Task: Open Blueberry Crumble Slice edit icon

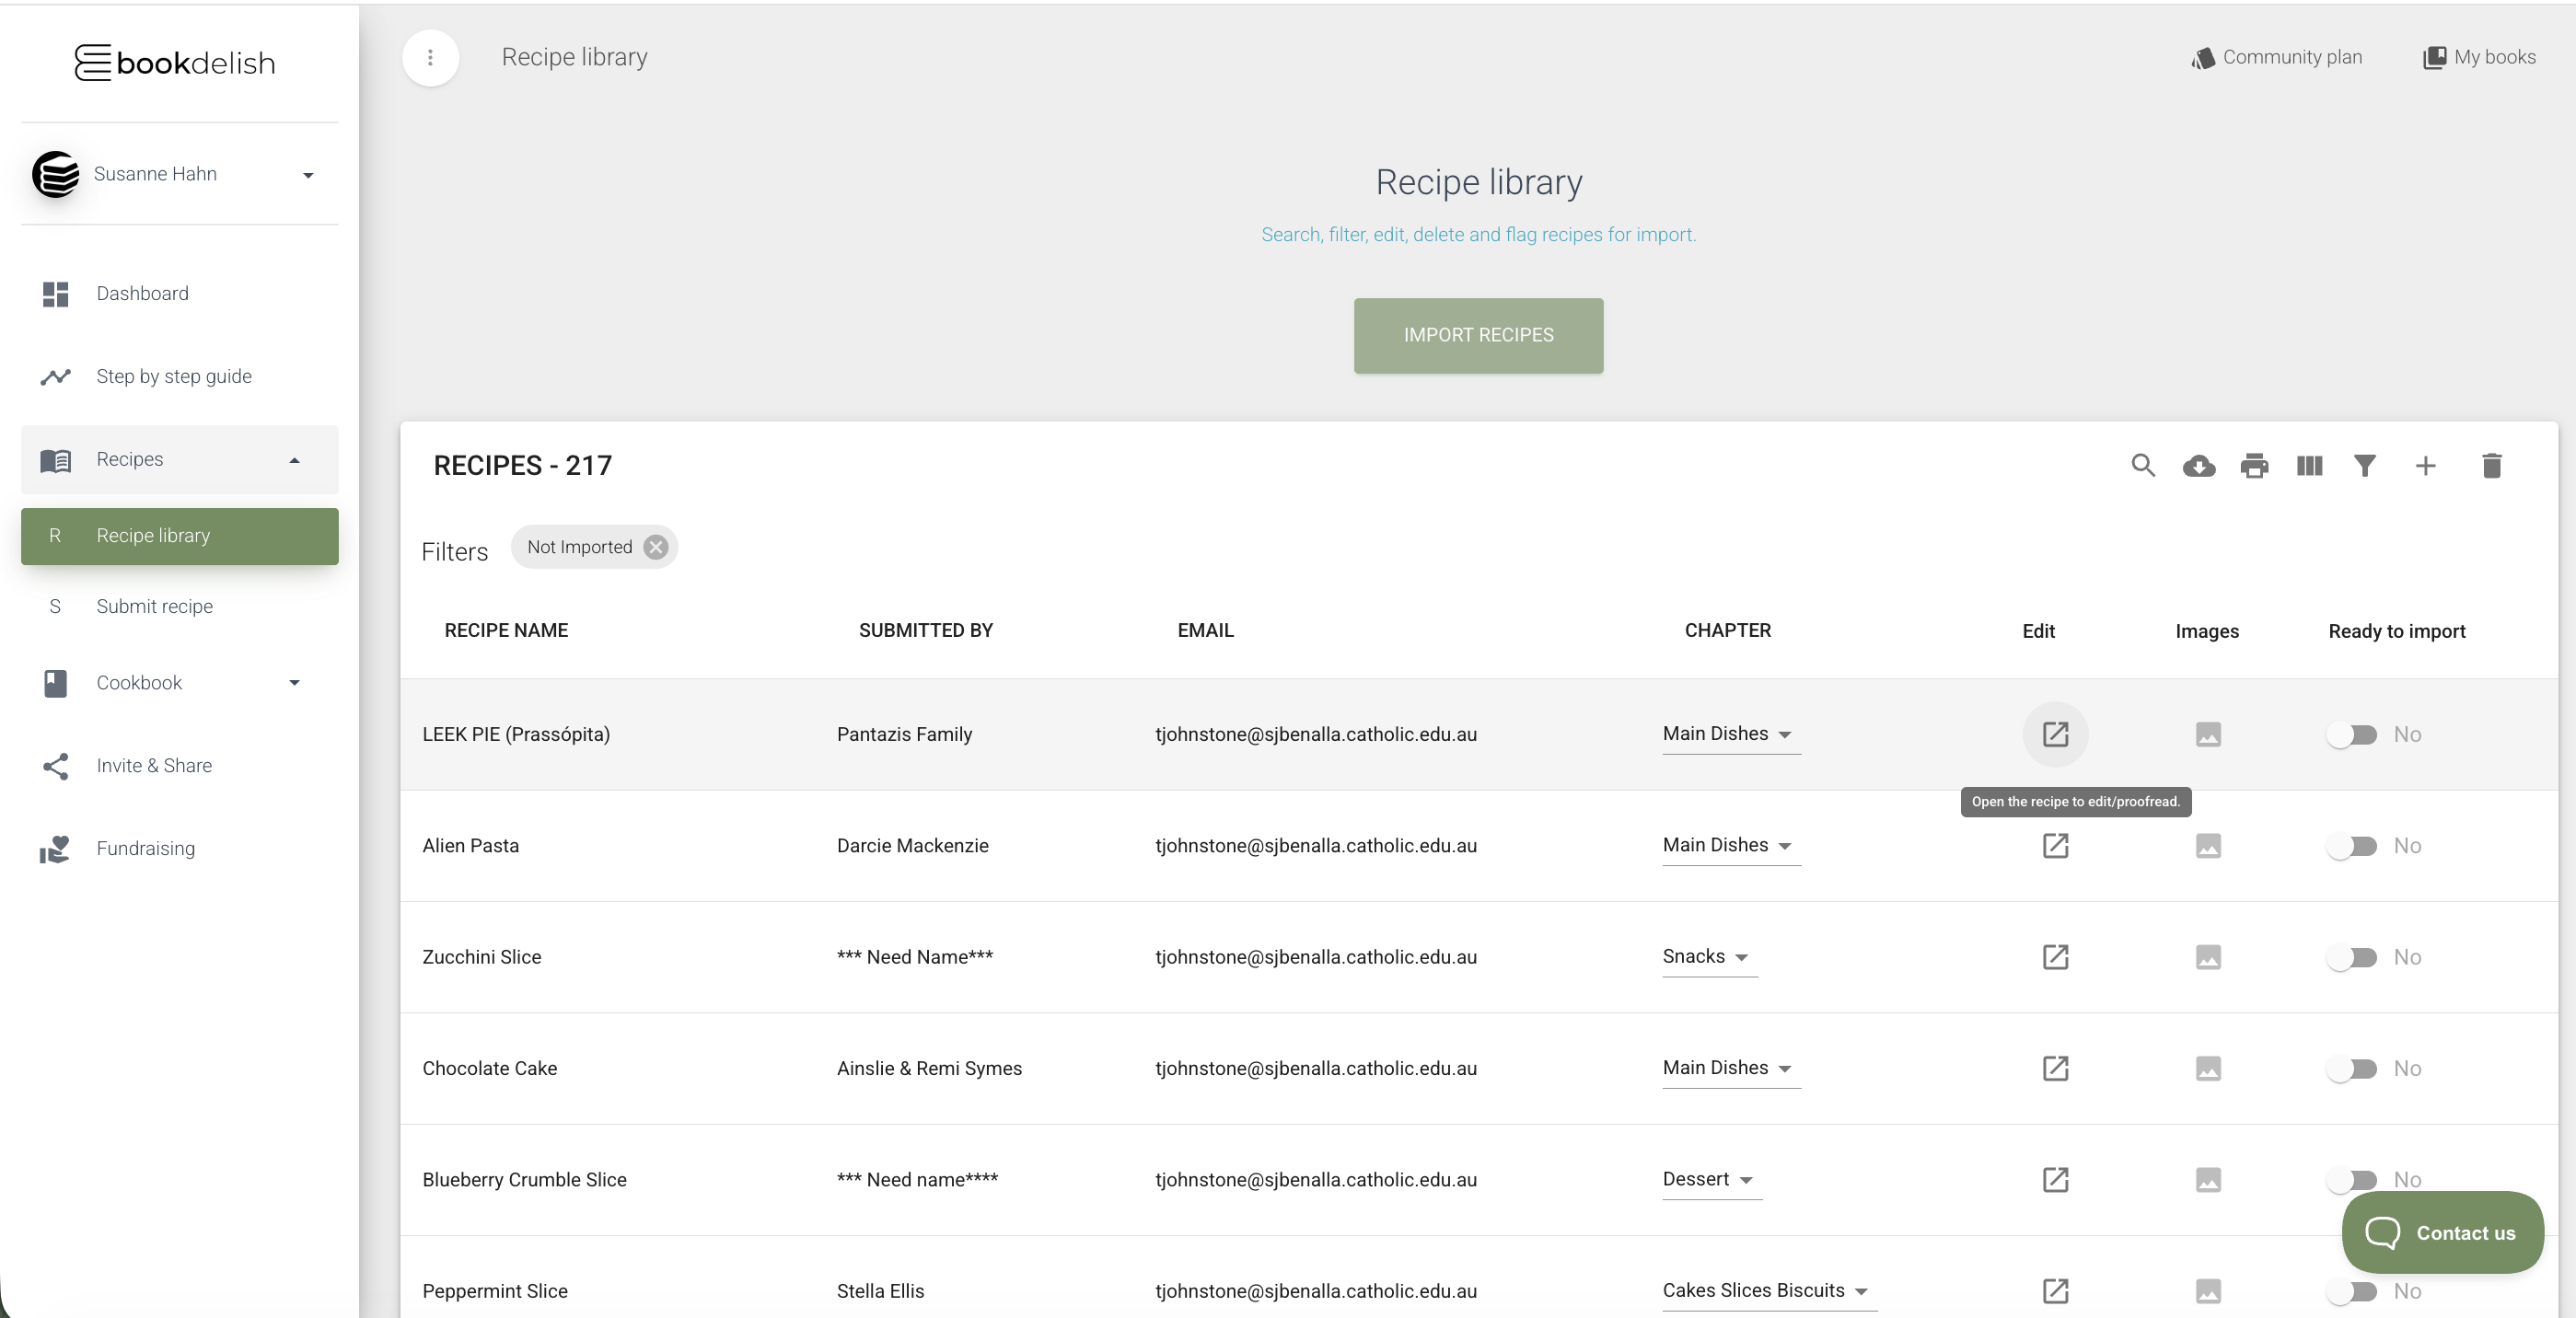Action: (x=2055, y=1180)
